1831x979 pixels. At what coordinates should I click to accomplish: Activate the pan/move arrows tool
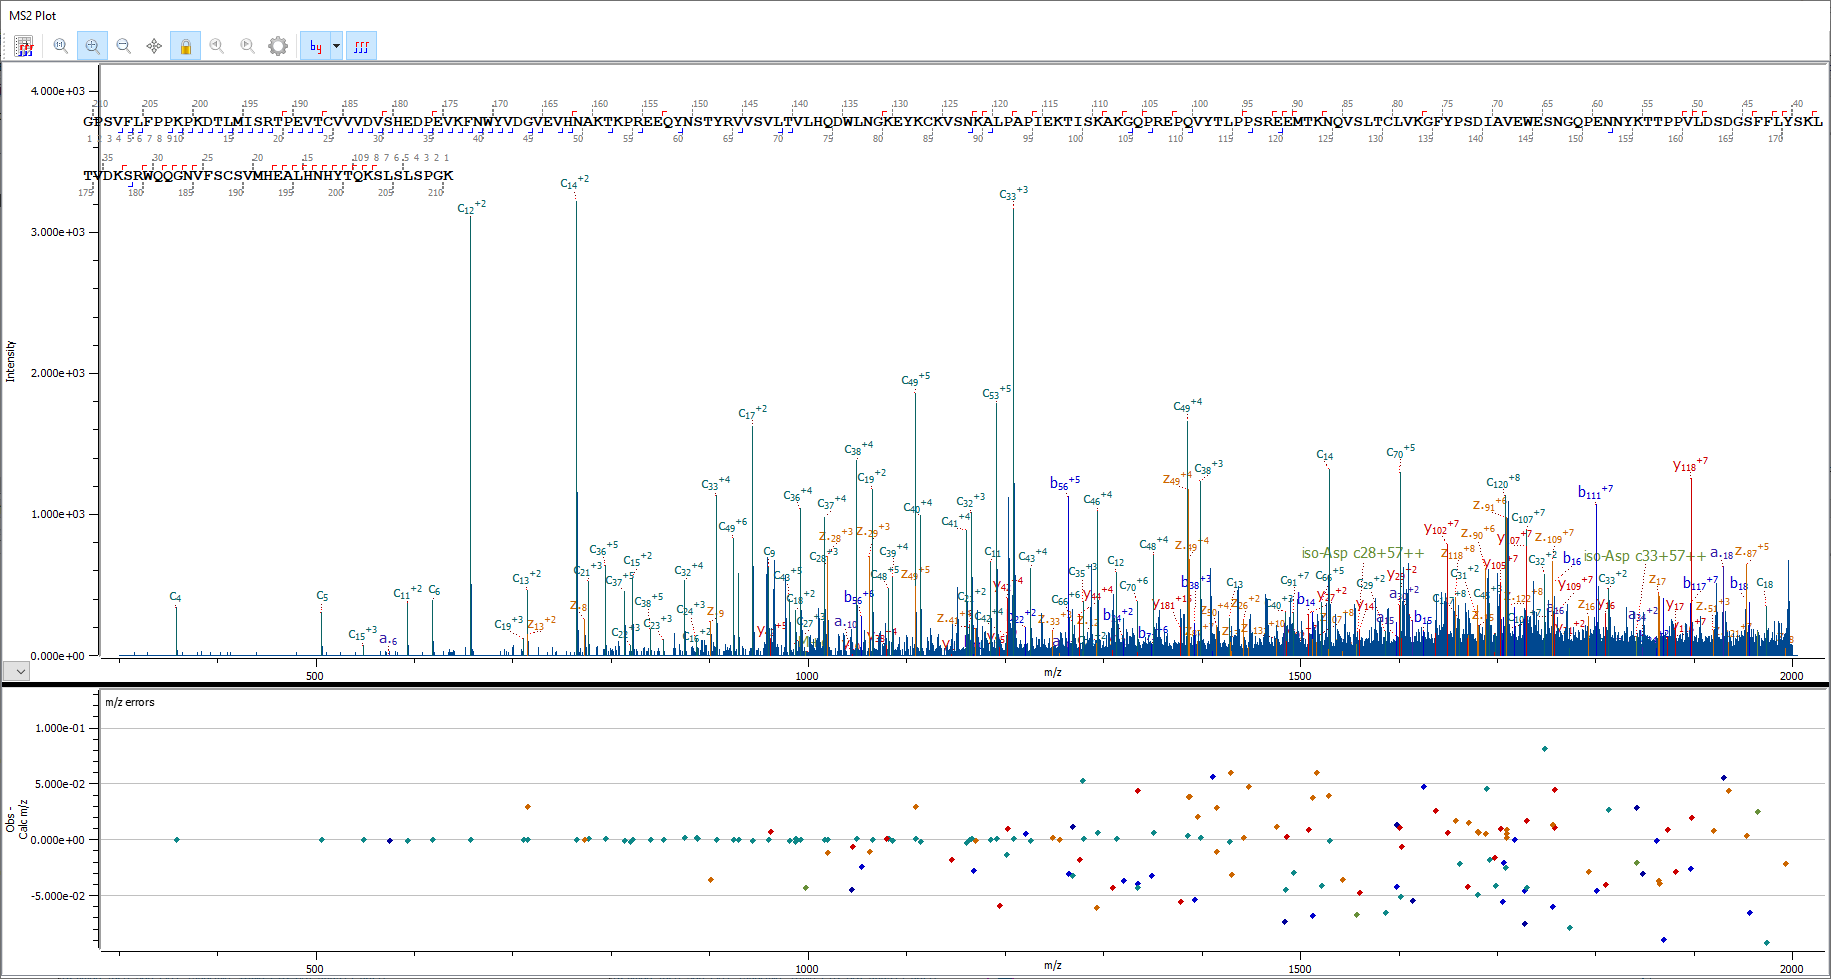(x=154, y=46)
